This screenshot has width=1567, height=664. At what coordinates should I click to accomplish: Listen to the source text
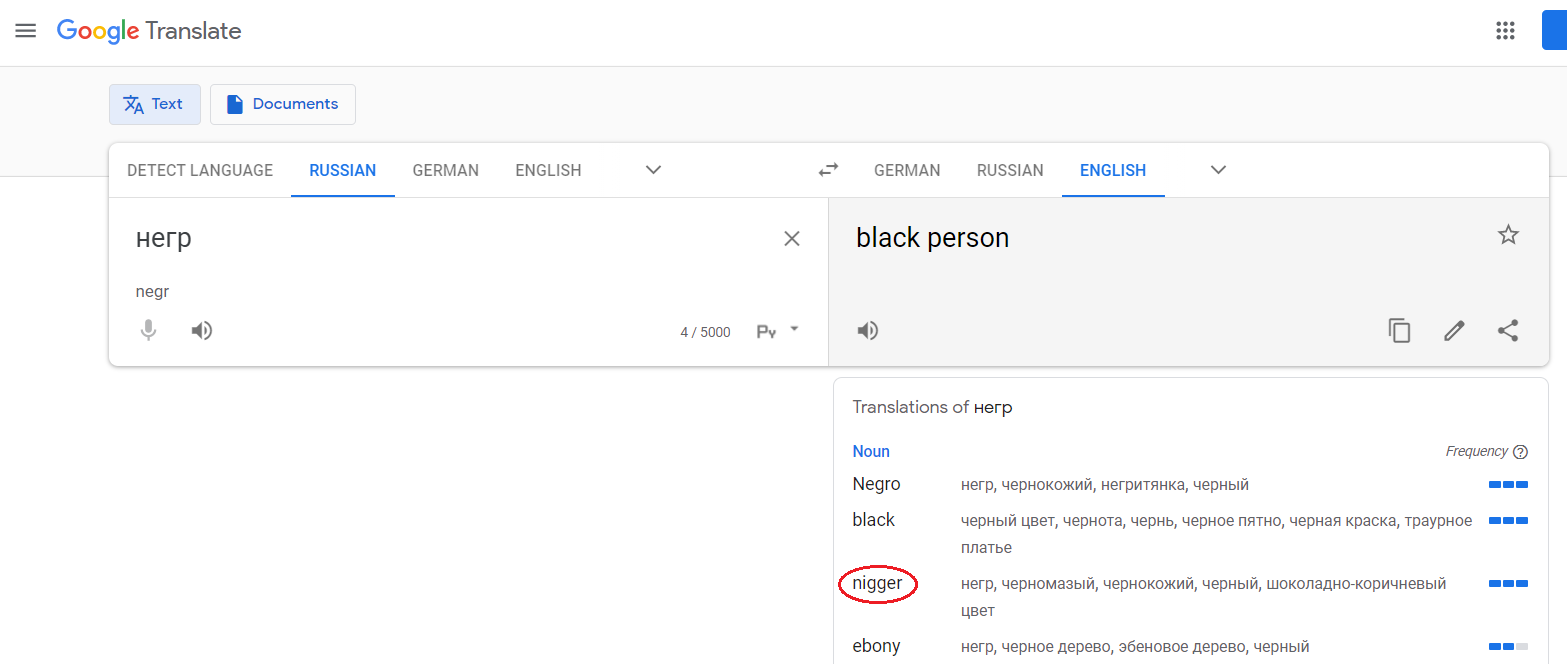202,331
